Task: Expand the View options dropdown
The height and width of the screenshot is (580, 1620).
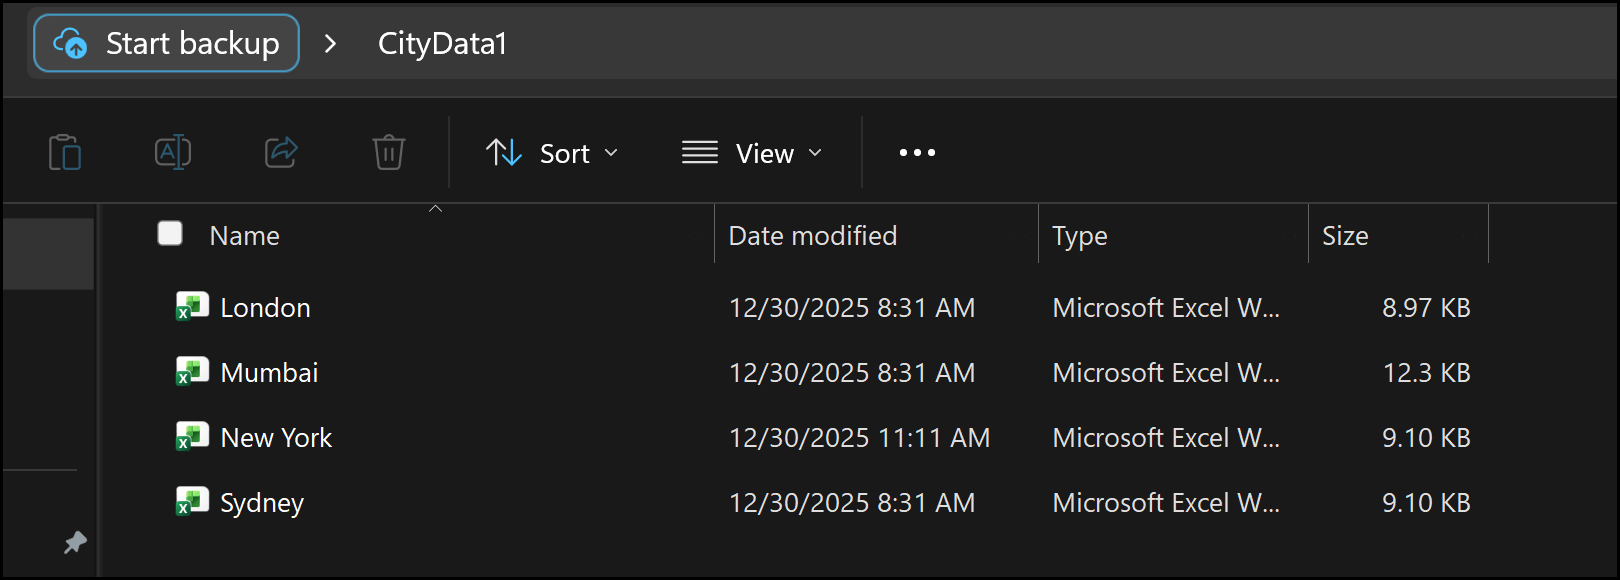Action: tap(752, 153)
